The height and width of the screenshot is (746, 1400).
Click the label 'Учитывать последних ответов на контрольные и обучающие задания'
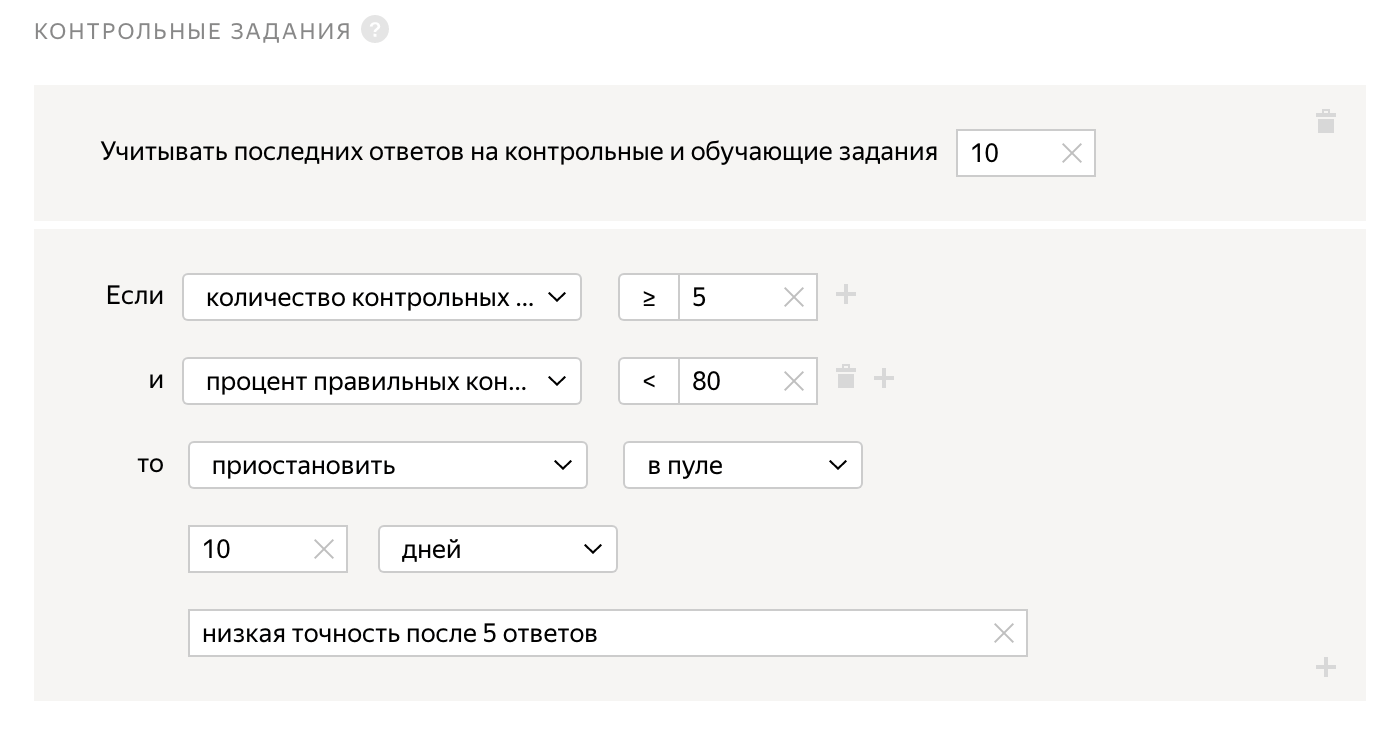coord(520,152)
